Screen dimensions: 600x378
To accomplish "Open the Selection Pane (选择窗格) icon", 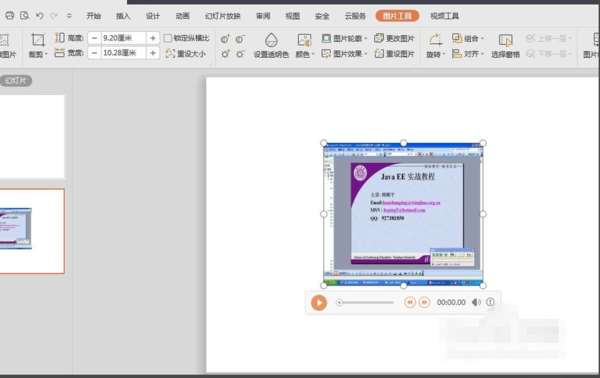I will coord(505,41).
